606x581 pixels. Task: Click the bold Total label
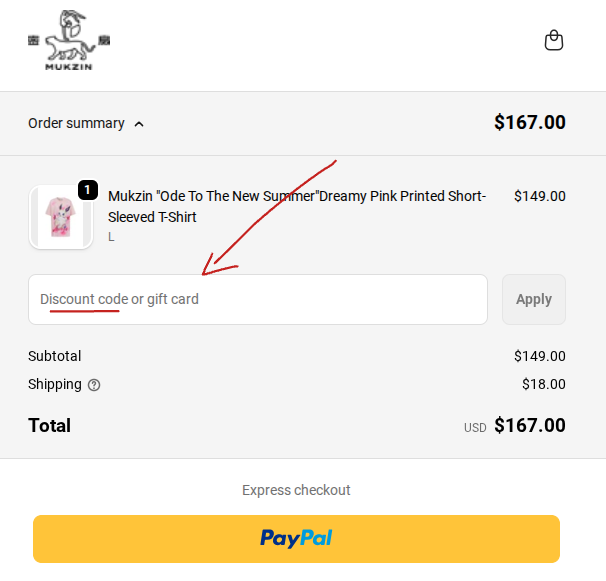point(50,425)
